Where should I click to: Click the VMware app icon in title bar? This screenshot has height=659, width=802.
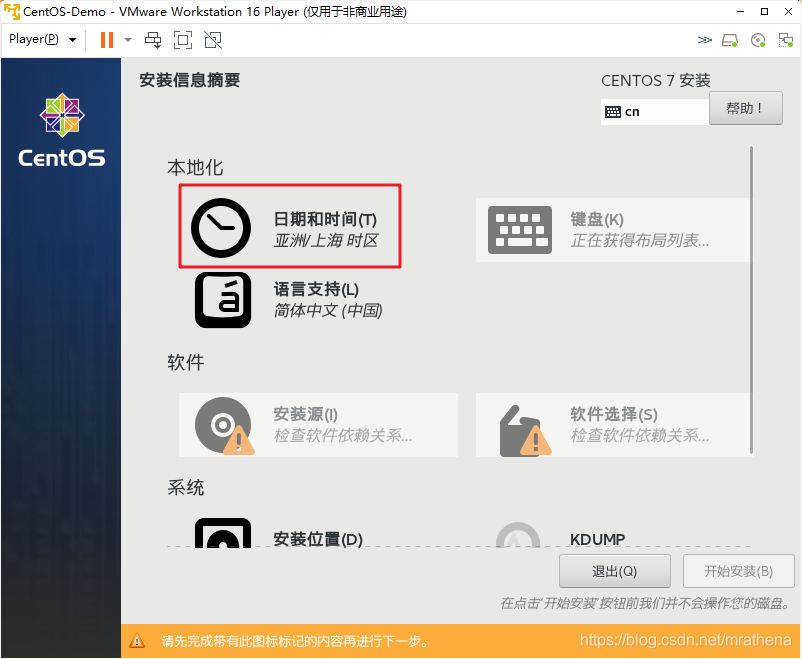[x=11, y=11]
